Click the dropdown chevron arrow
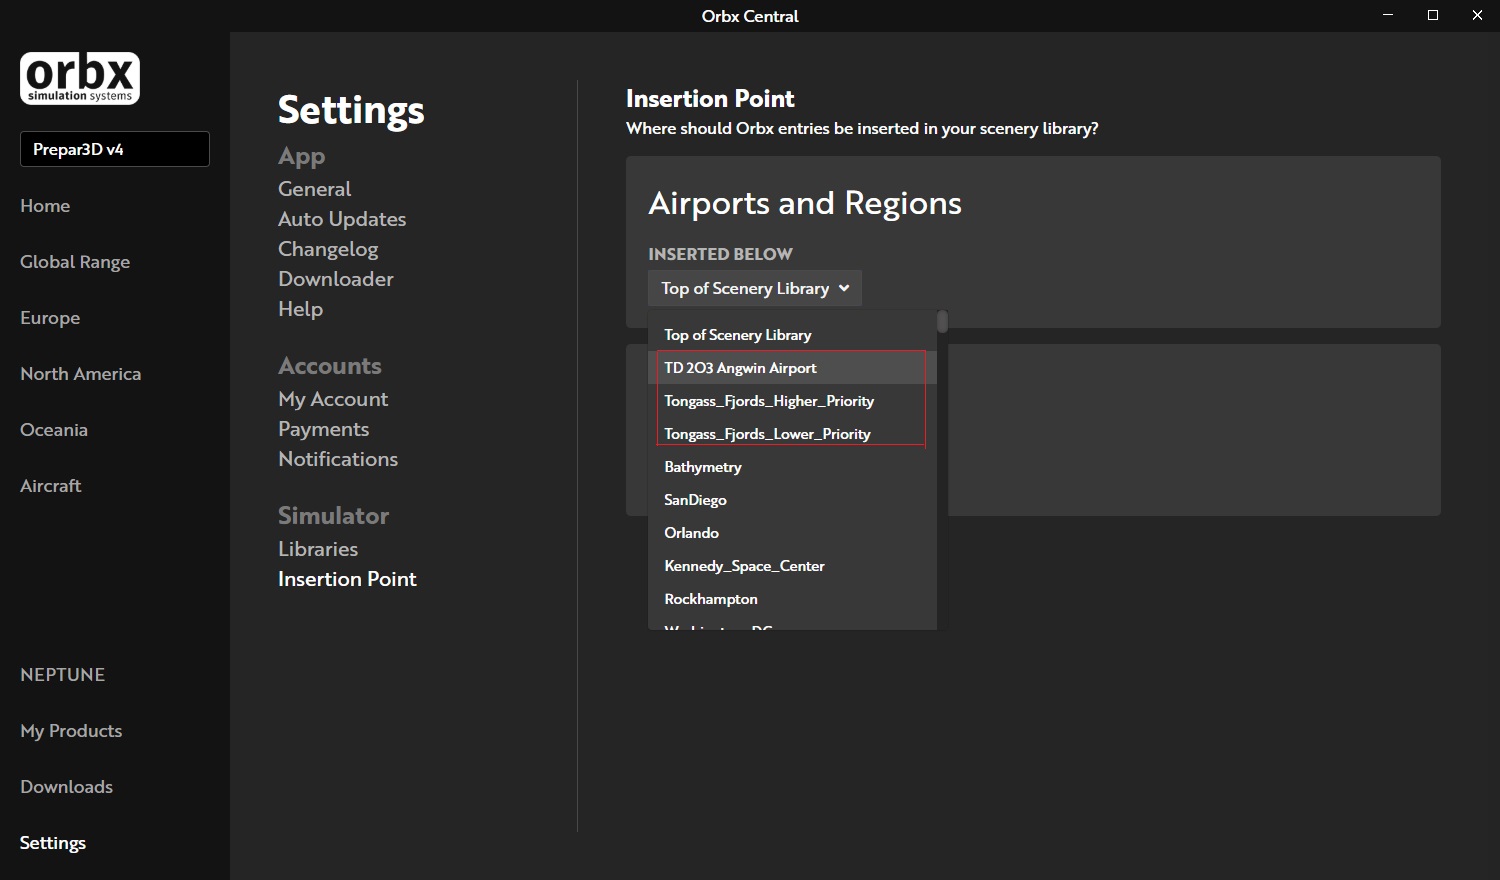This screenshot has height=880, width=1500. tap(844, 288)
